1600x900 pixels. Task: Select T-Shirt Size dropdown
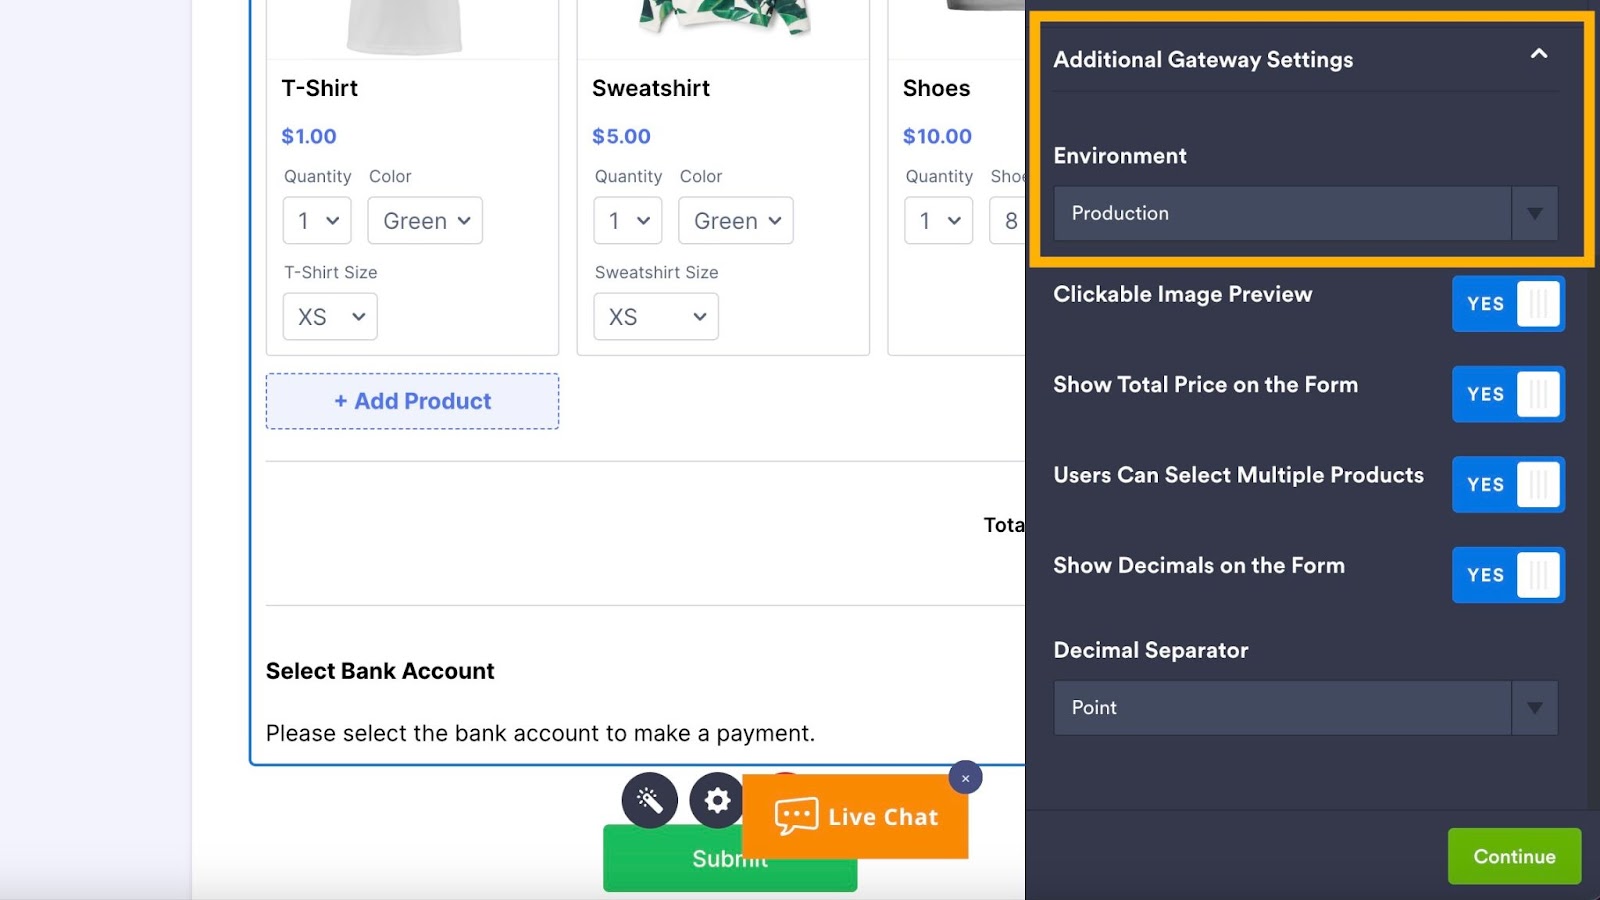pyautogui.click(x=330, y=317)
